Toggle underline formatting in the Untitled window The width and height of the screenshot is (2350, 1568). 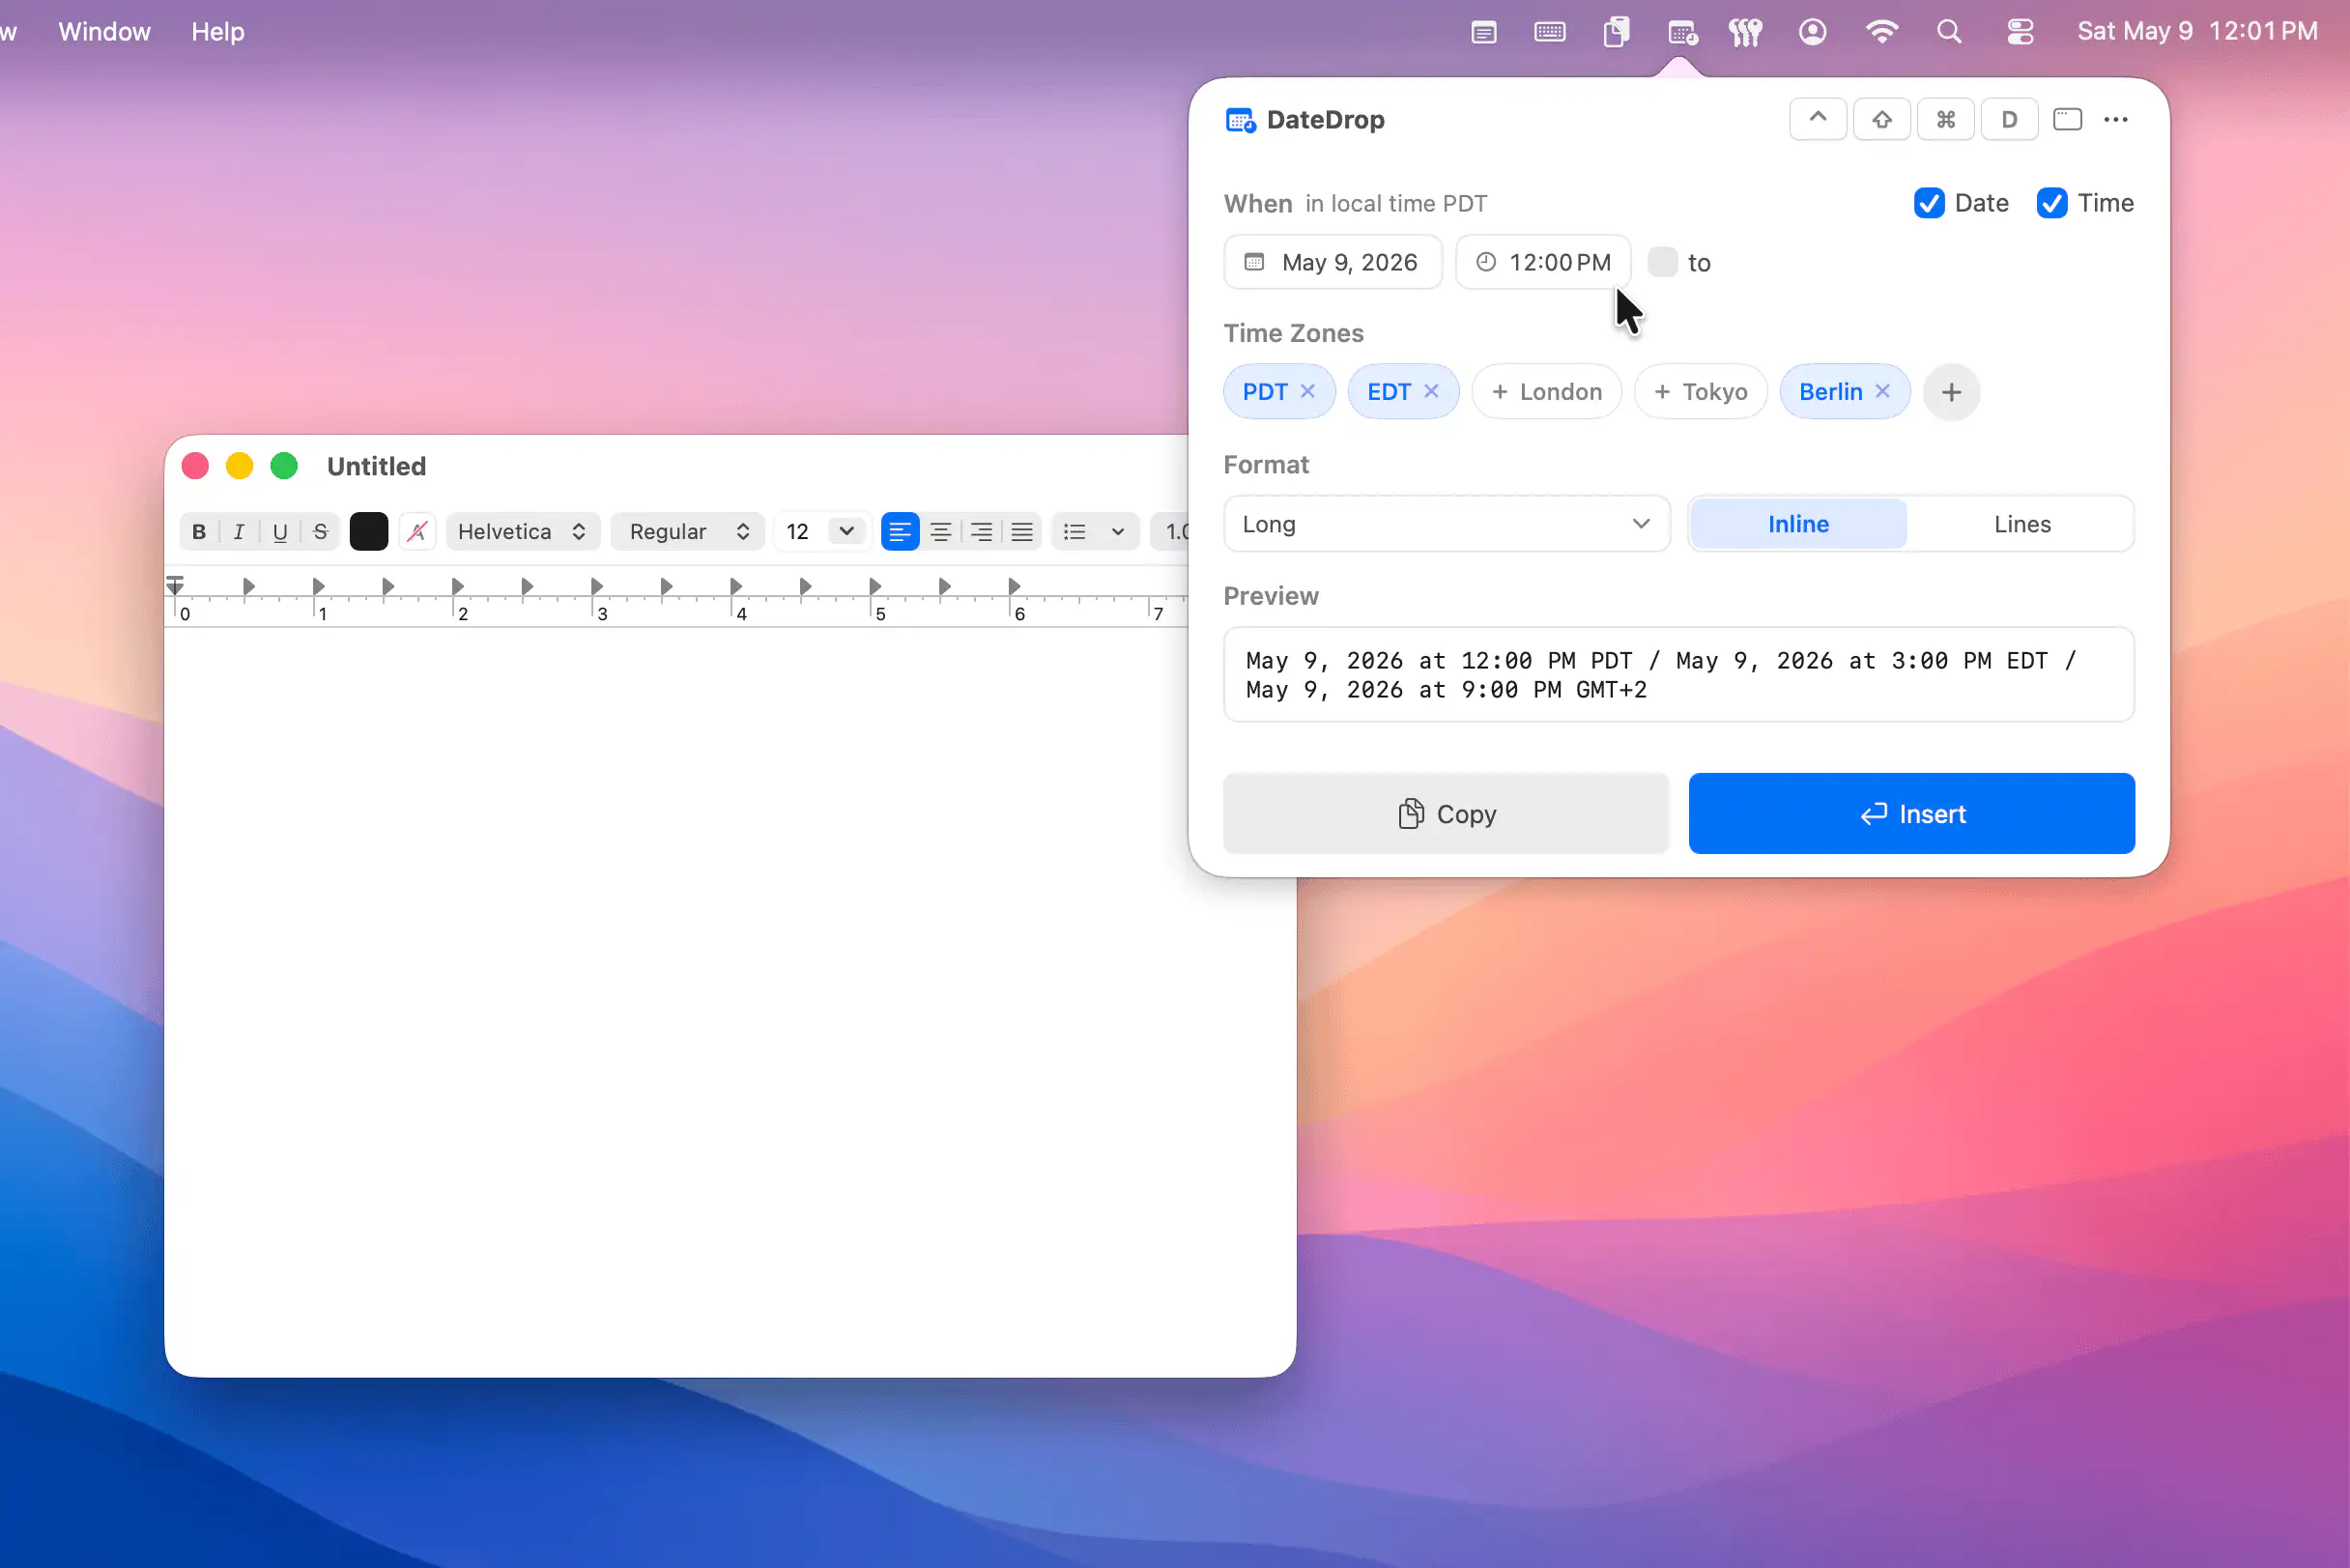[280, 531]
